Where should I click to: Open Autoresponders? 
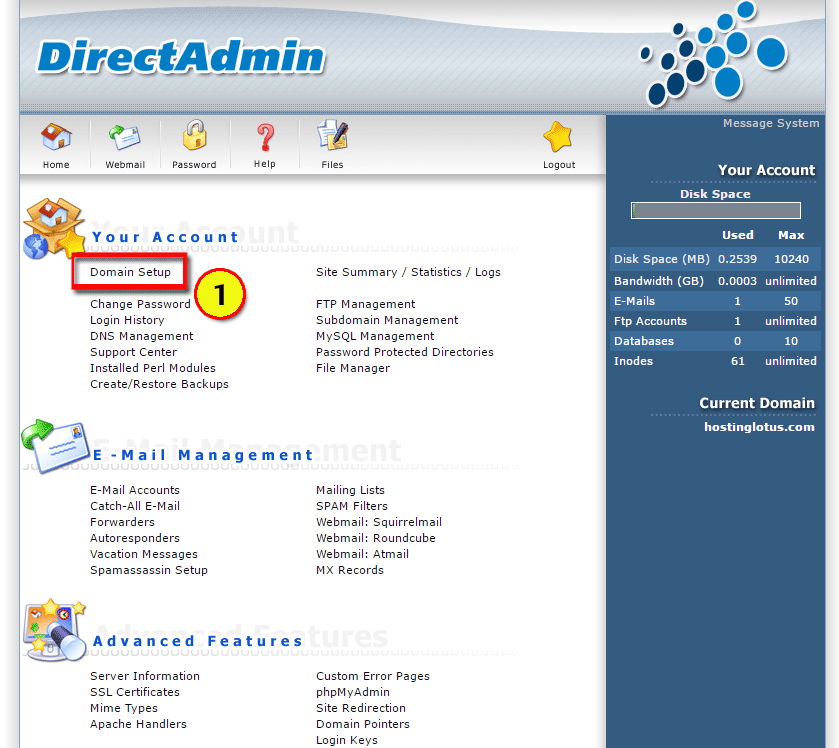(x=135, y=538)
